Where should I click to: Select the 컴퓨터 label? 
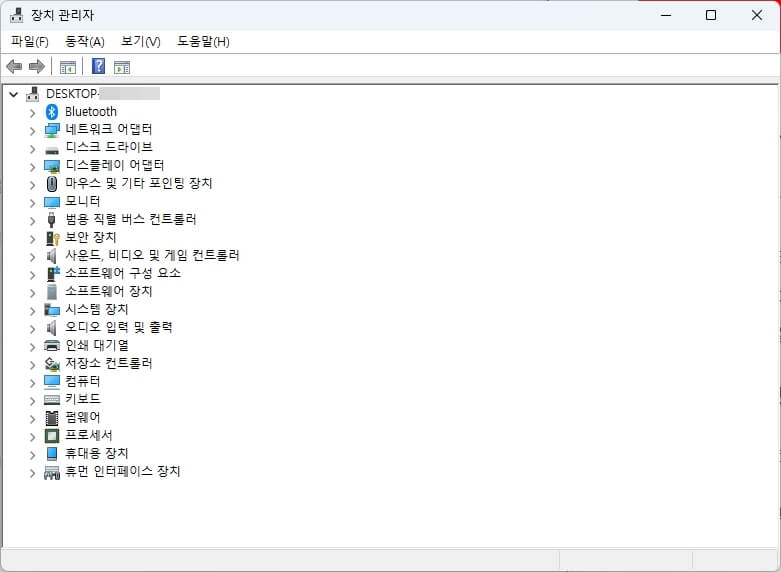coord(83,381)
